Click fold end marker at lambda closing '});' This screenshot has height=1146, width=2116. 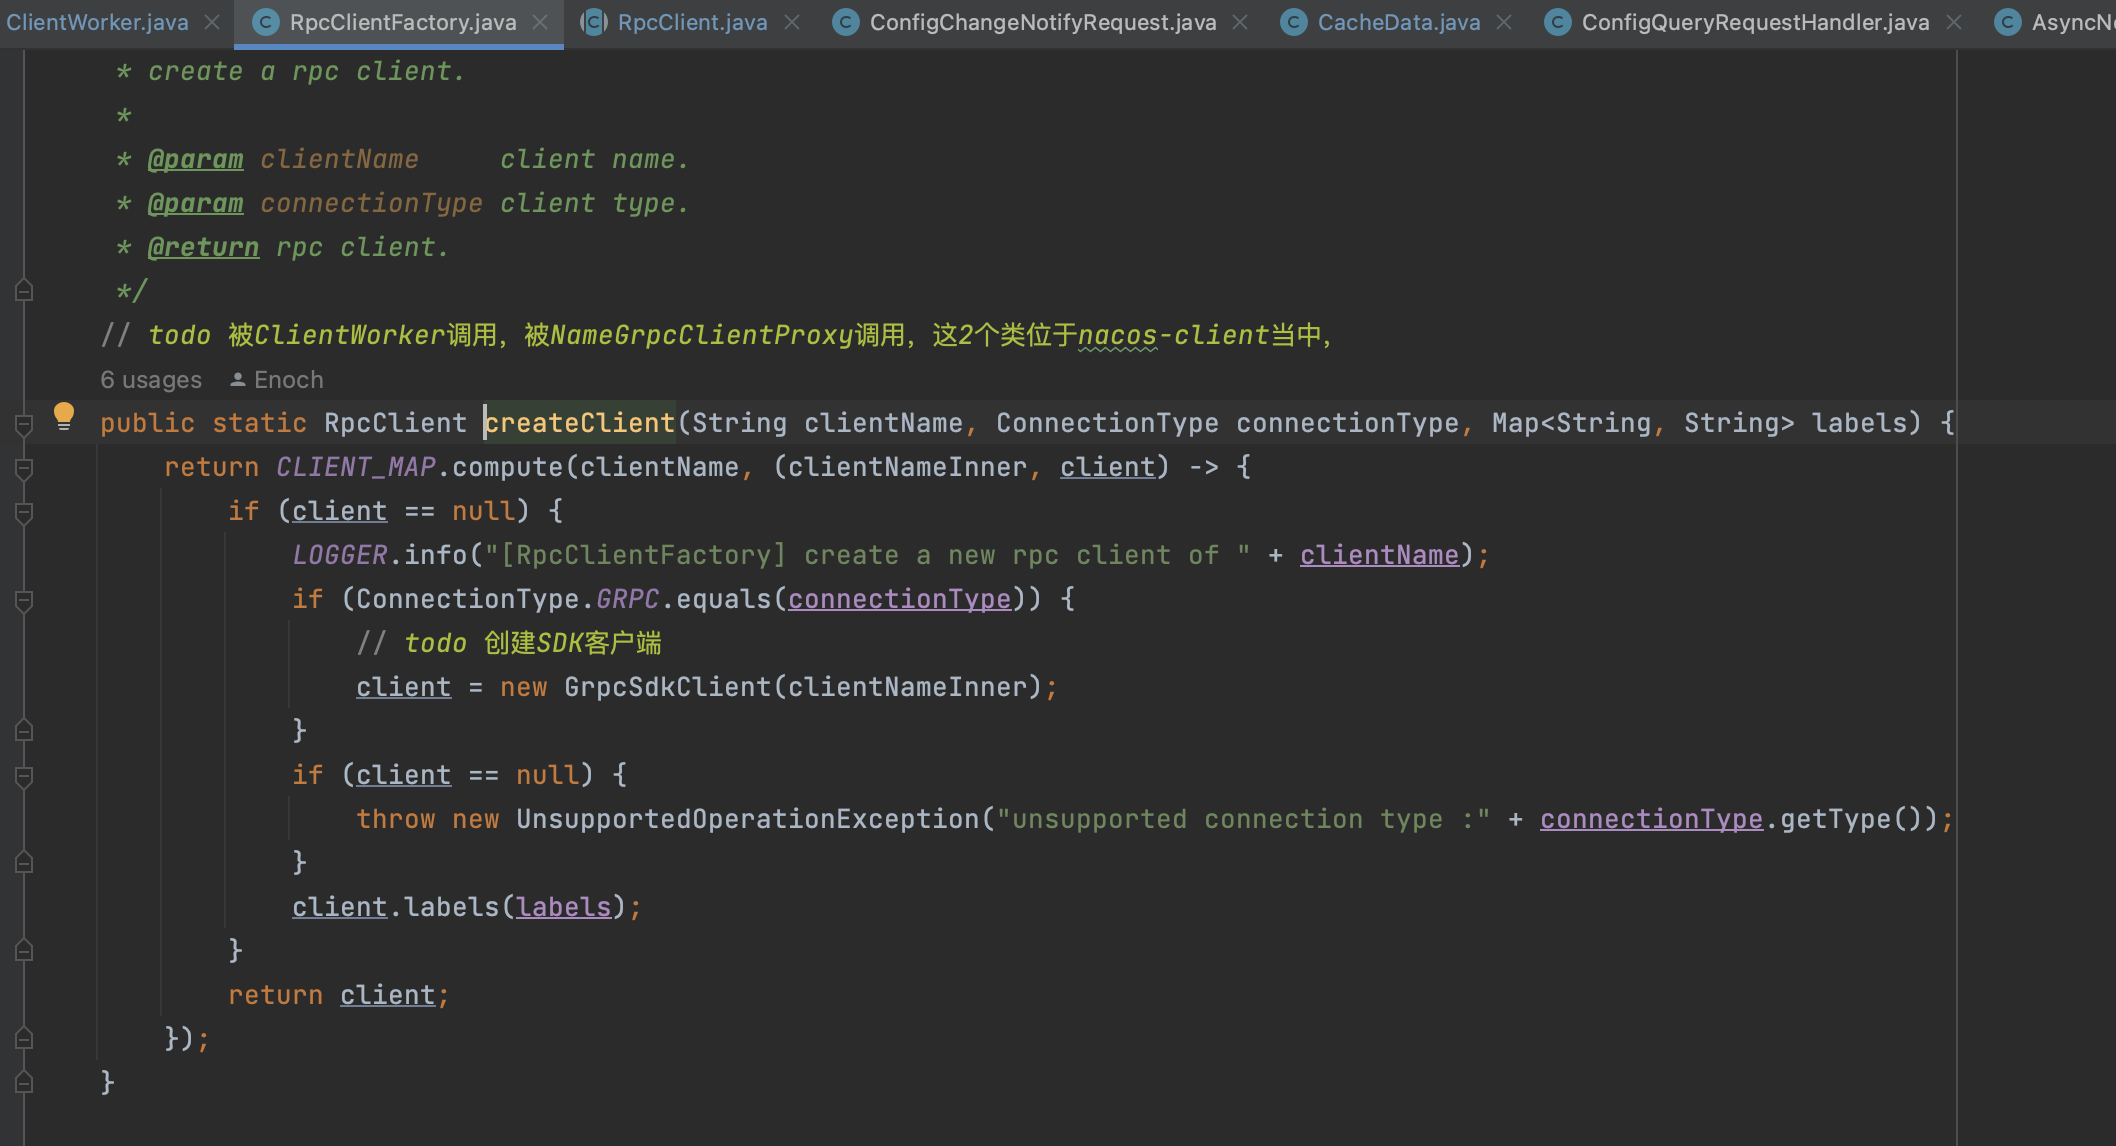(x=25, y=1039)
